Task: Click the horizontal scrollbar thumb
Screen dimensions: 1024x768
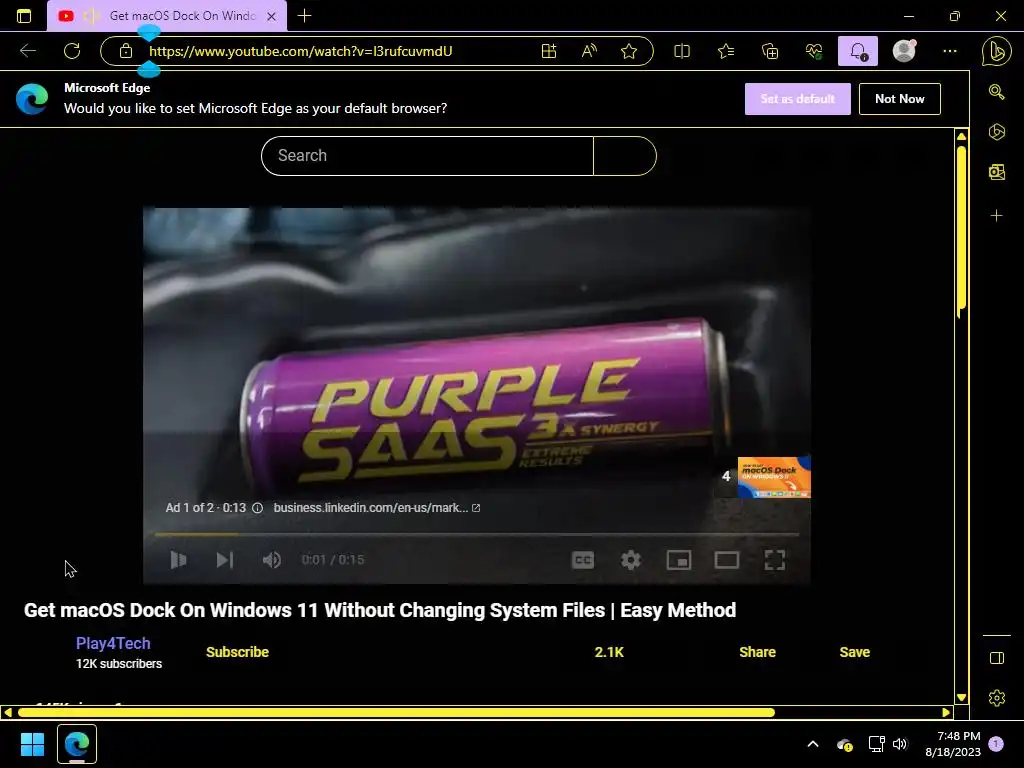Action: [396, 712]
